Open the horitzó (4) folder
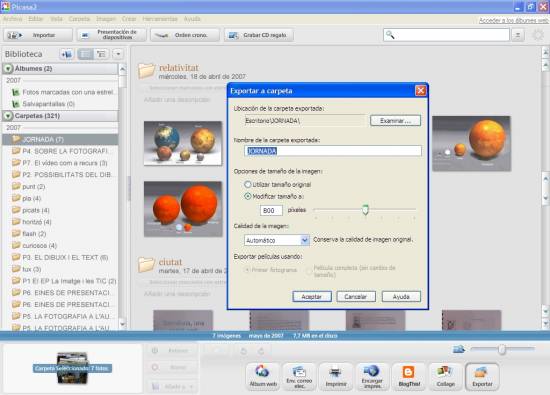Image resolution: width=550 pixels, height=395 pixels. click(x=32, y=222)
